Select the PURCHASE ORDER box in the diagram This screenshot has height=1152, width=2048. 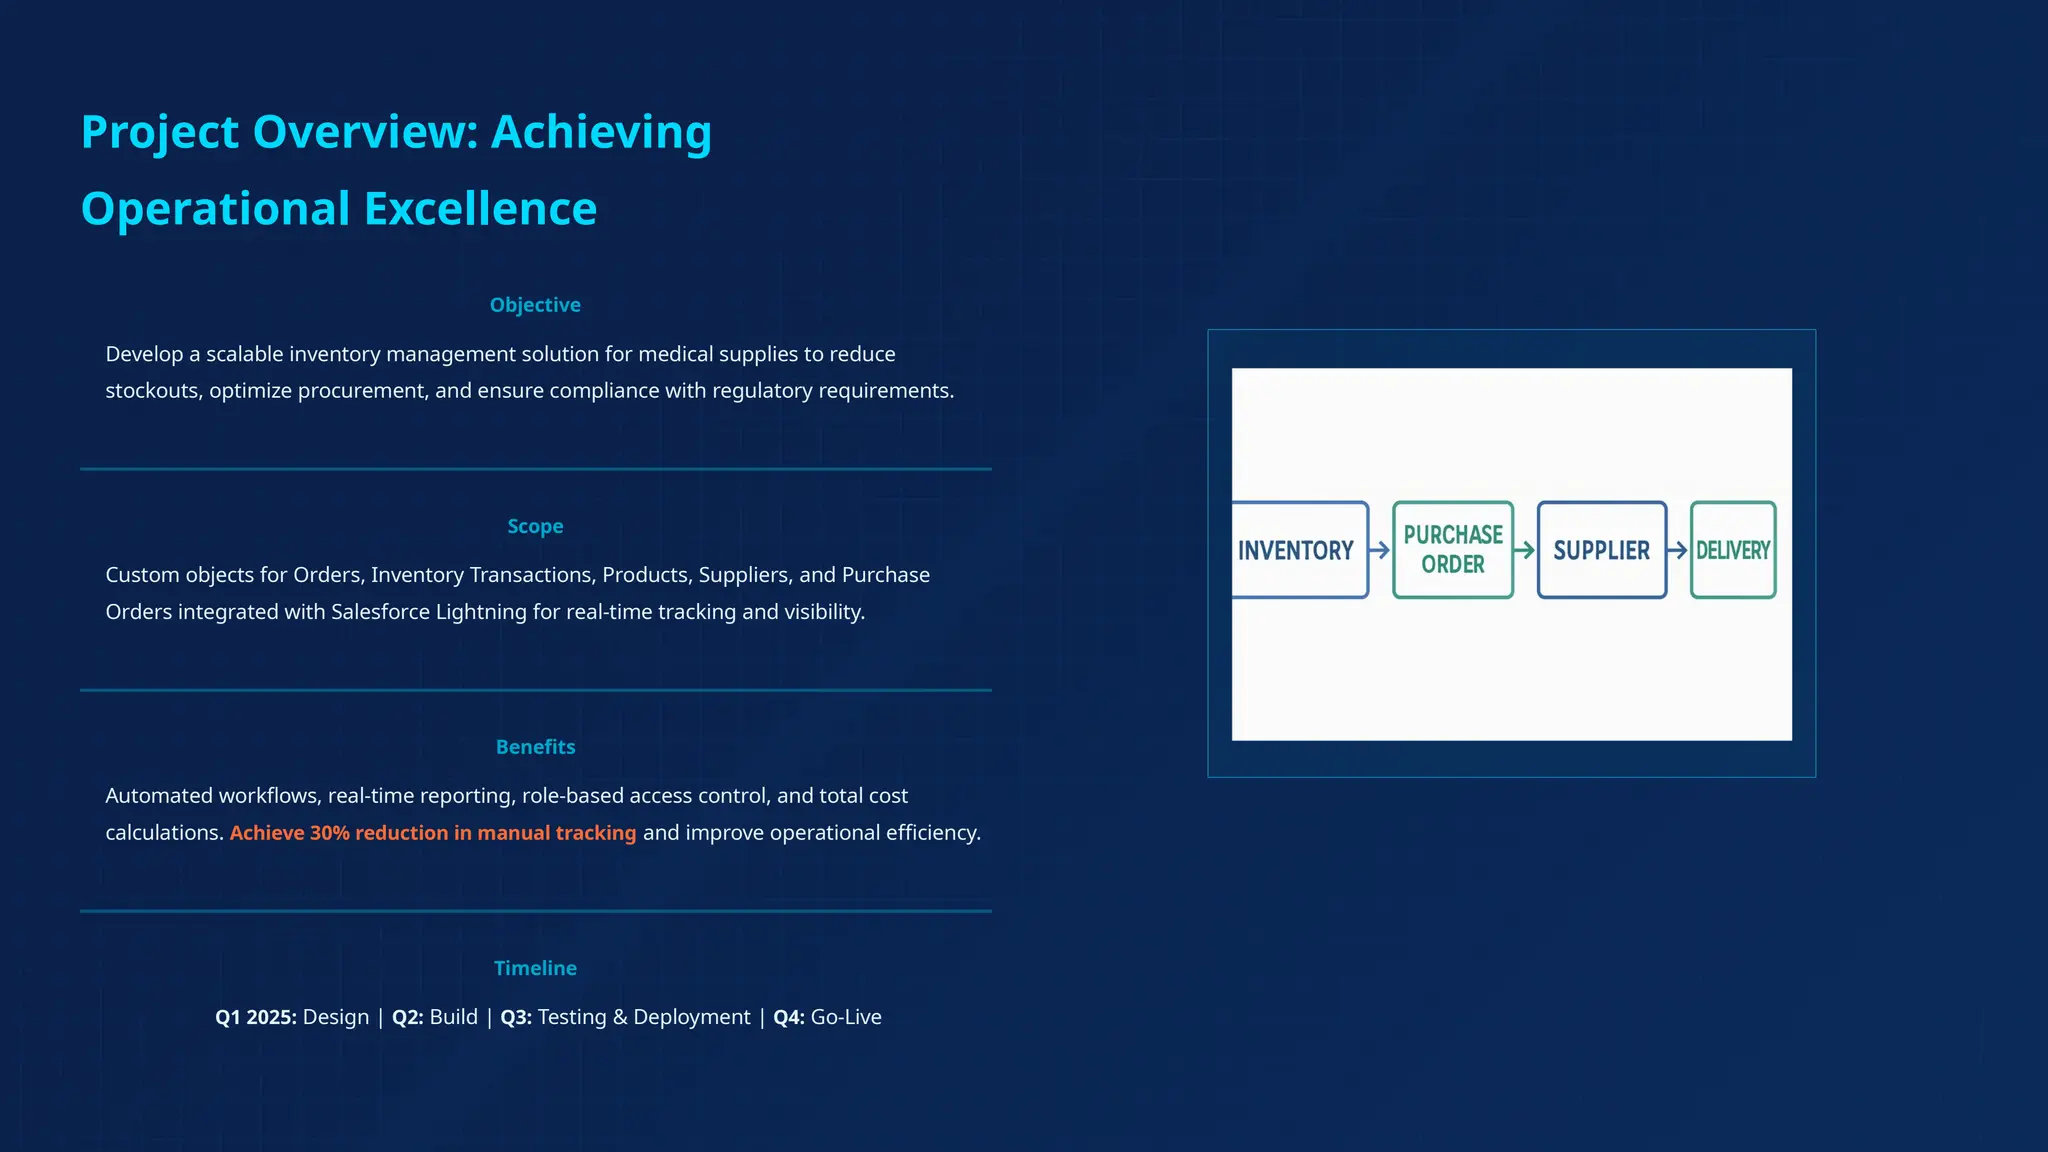point(1453,550)
